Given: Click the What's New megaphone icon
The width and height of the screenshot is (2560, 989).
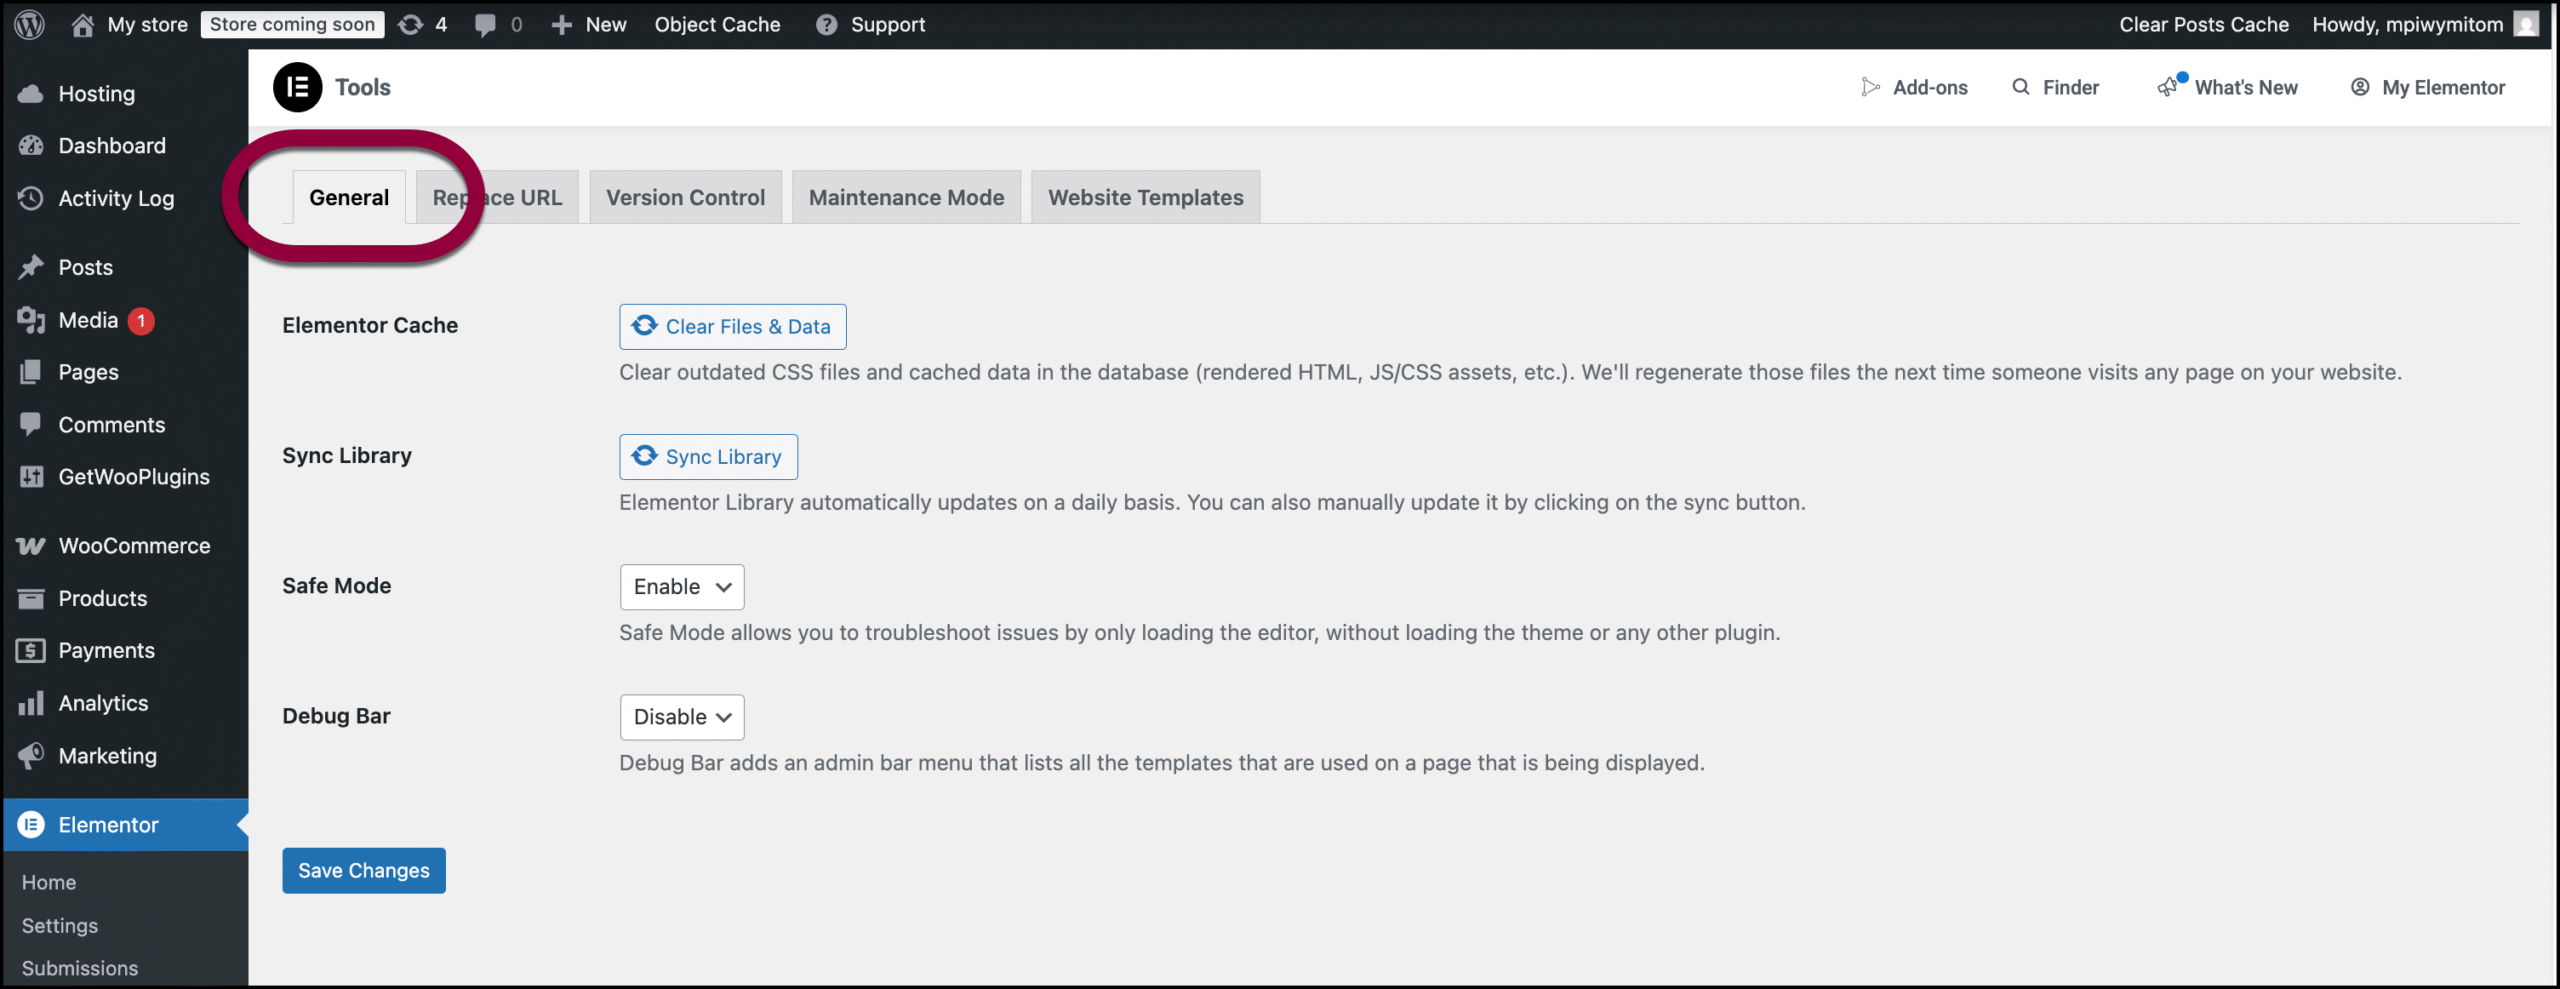Looking at the screenshot, I should [2168, 87].
